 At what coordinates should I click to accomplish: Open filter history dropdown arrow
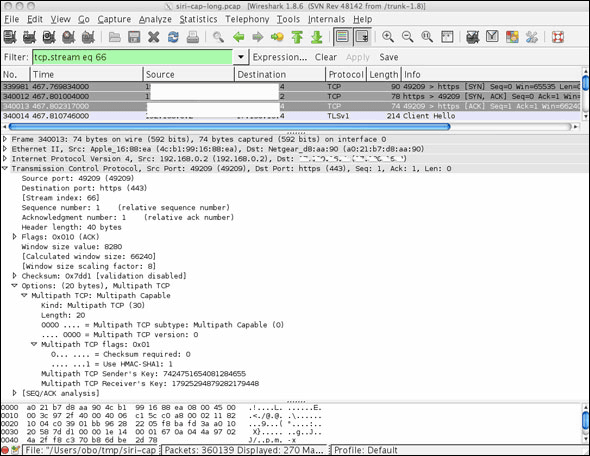pyautogui.click(x=240, y=57)
